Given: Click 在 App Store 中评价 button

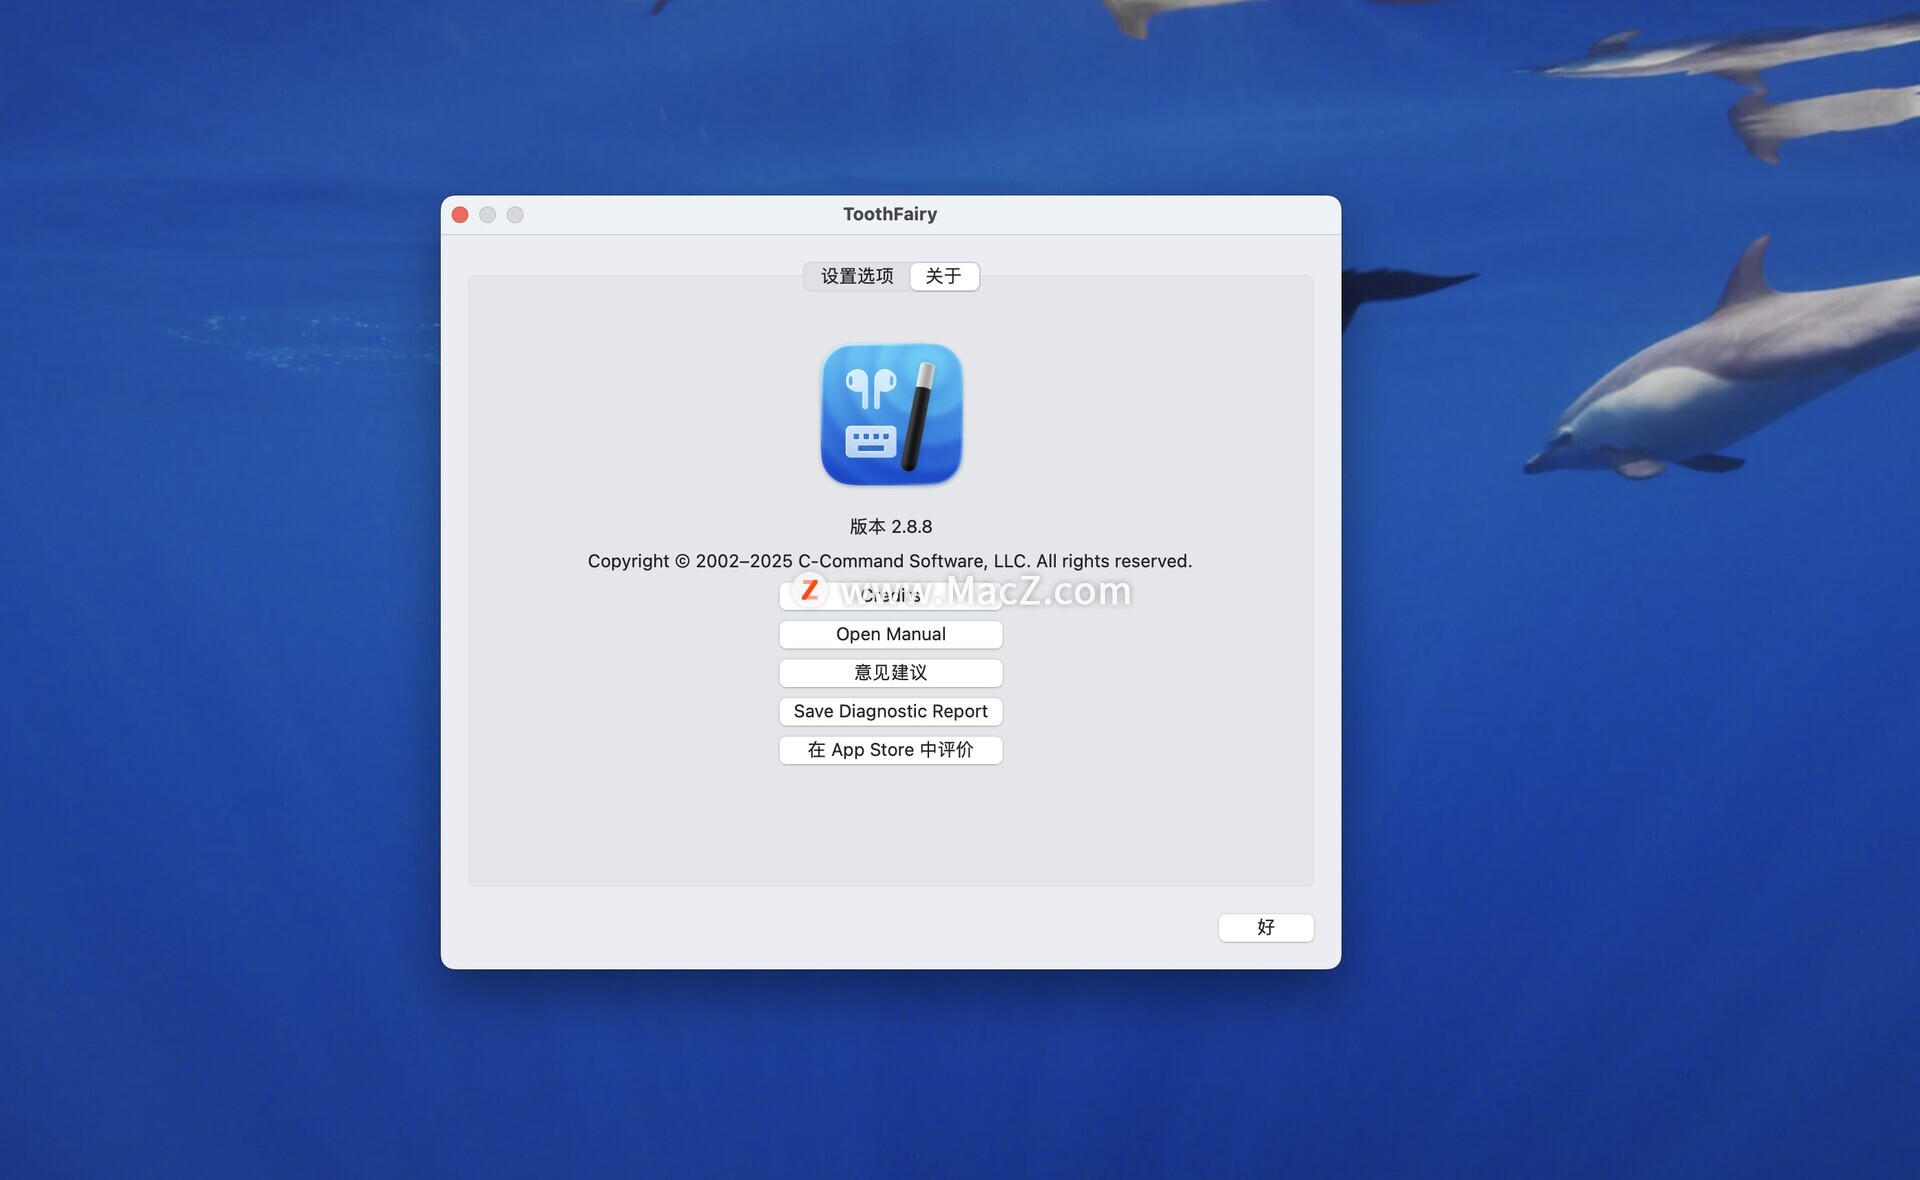Looking at the screenshot, I should (x=890, y=750).
